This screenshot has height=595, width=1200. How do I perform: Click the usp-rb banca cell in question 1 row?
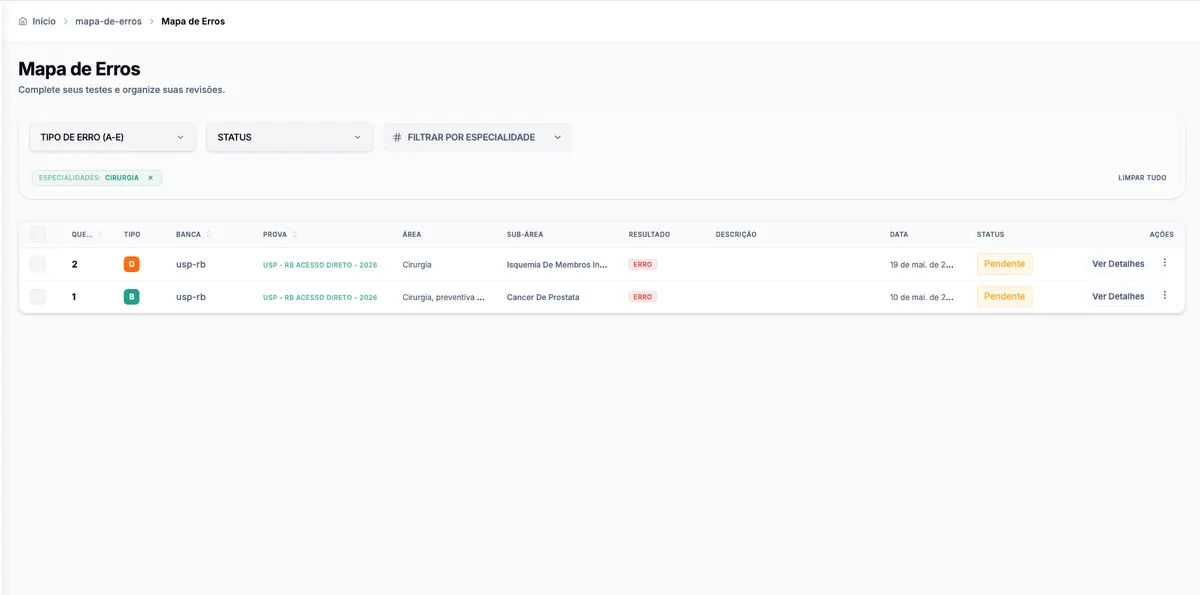coord(191,297)
